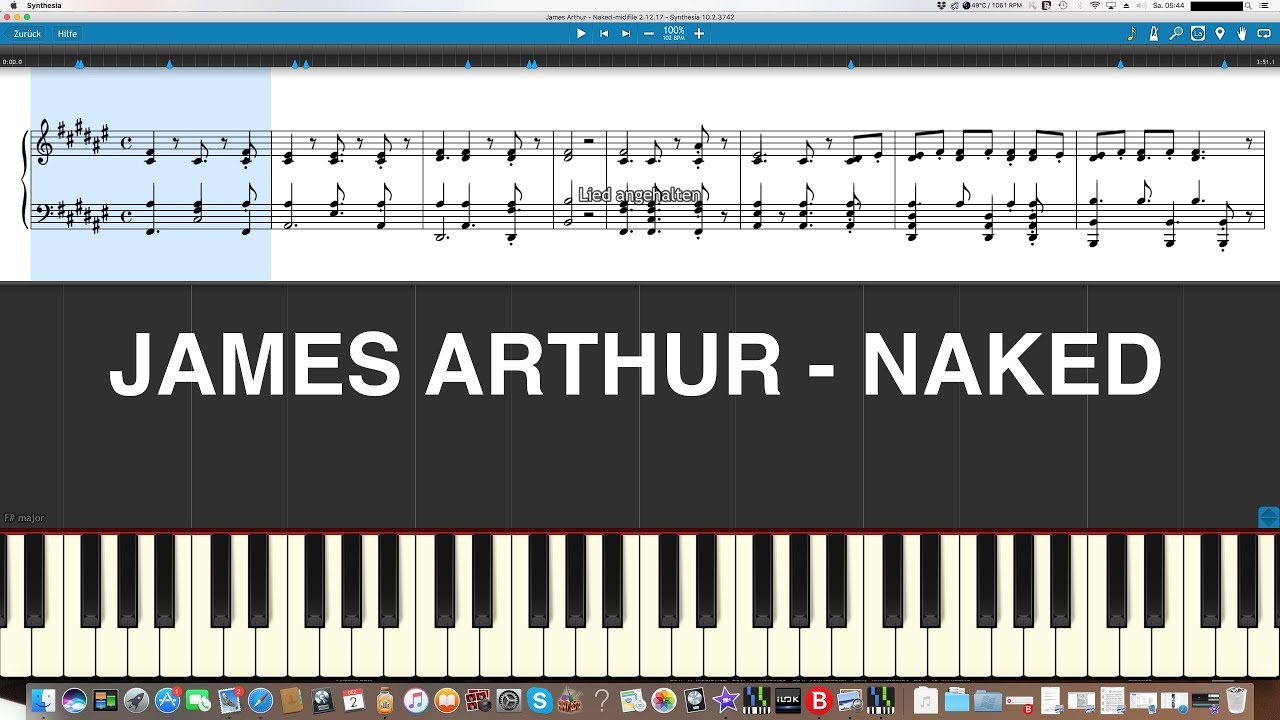Click the bookmark pin icon
This screenshot has width=1280, height=720.
point(1220,34)
